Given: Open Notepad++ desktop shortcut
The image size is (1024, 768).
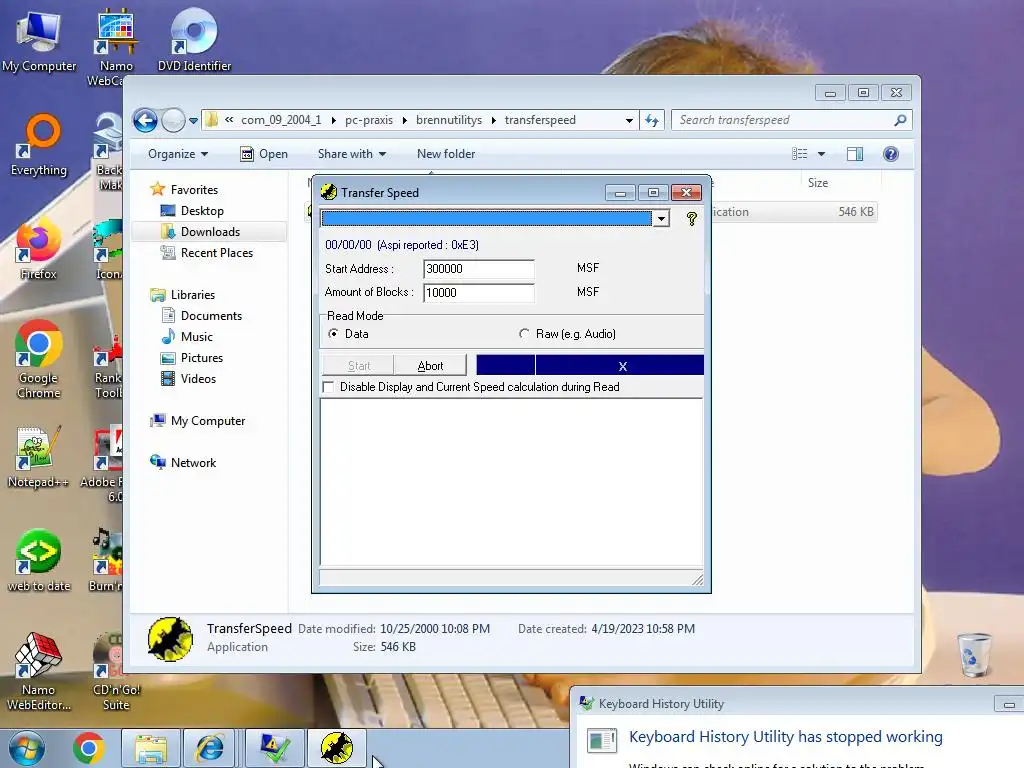Looking at the screenshot, I should (39, 457).
